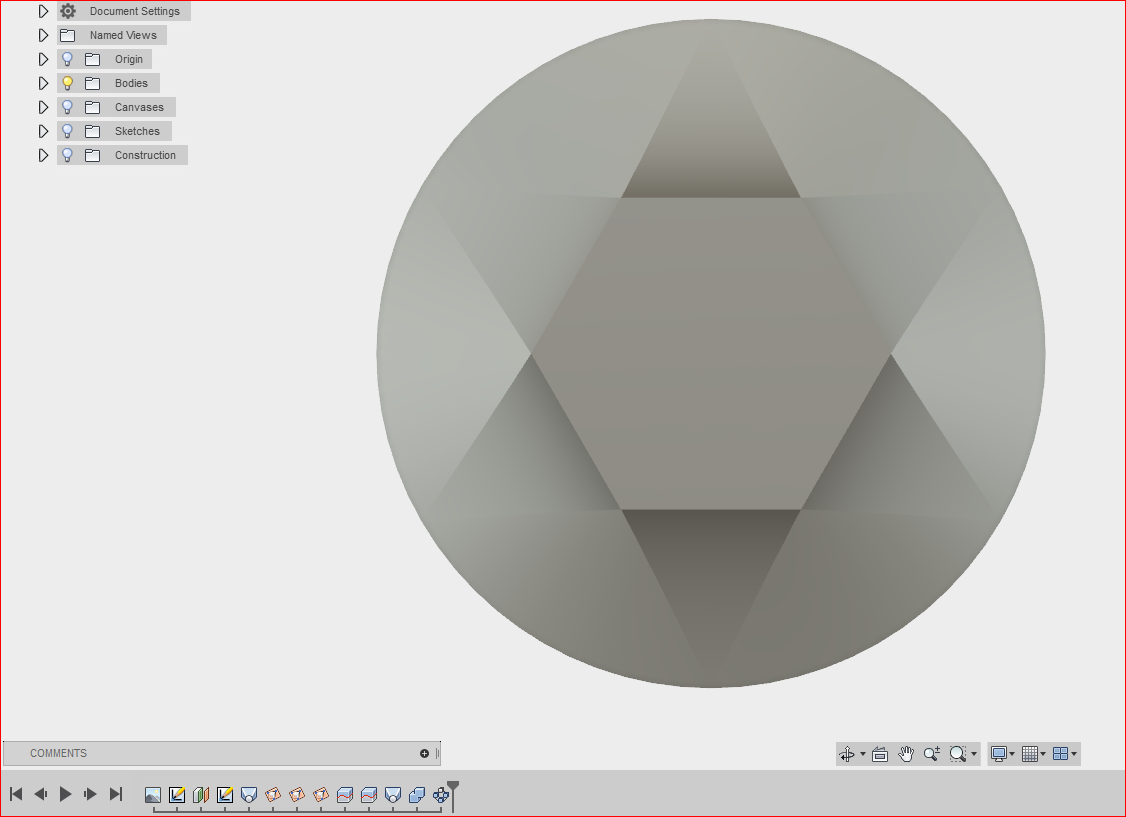Play the timeline history
The image size is (1126, 817).
pyautogui.click(x=65, y=794)
